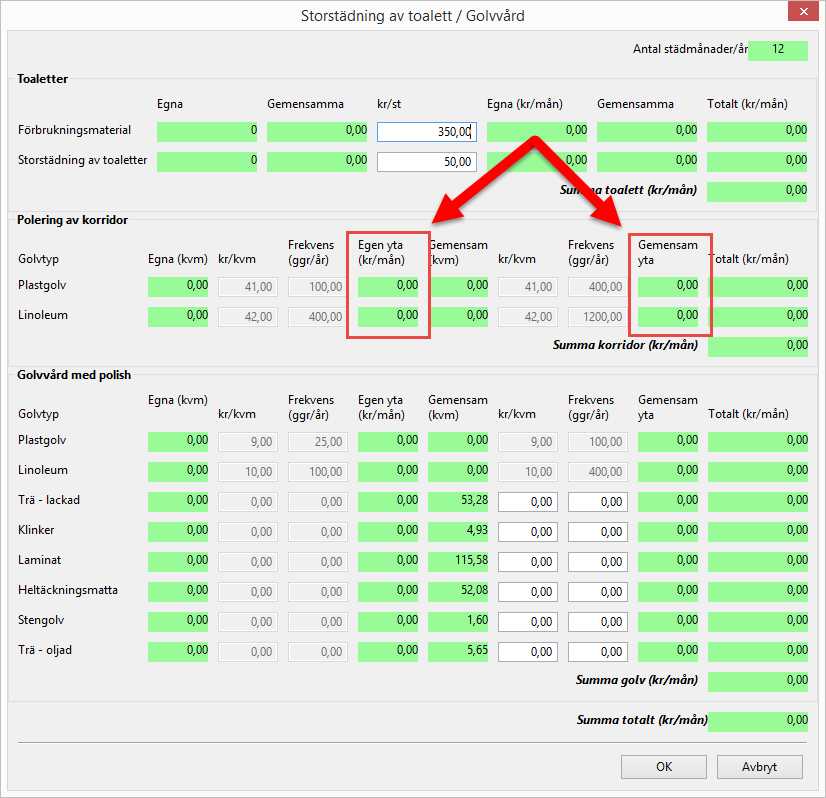The height and width of the screenshot is (798, 826).
Task: Select the Antal städmånader/år field
Action: 777,50
